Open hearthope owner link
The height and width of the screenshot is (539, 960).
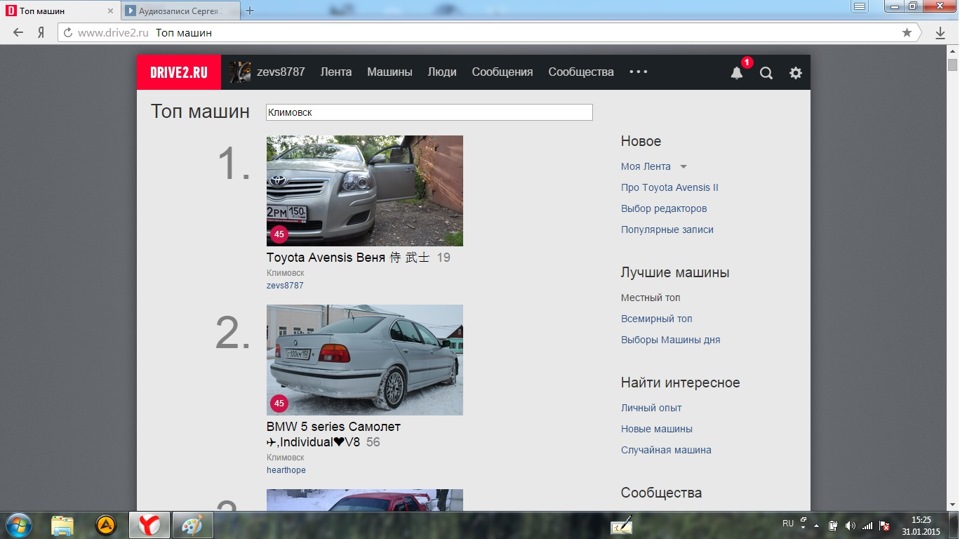[x=286, y=470]
